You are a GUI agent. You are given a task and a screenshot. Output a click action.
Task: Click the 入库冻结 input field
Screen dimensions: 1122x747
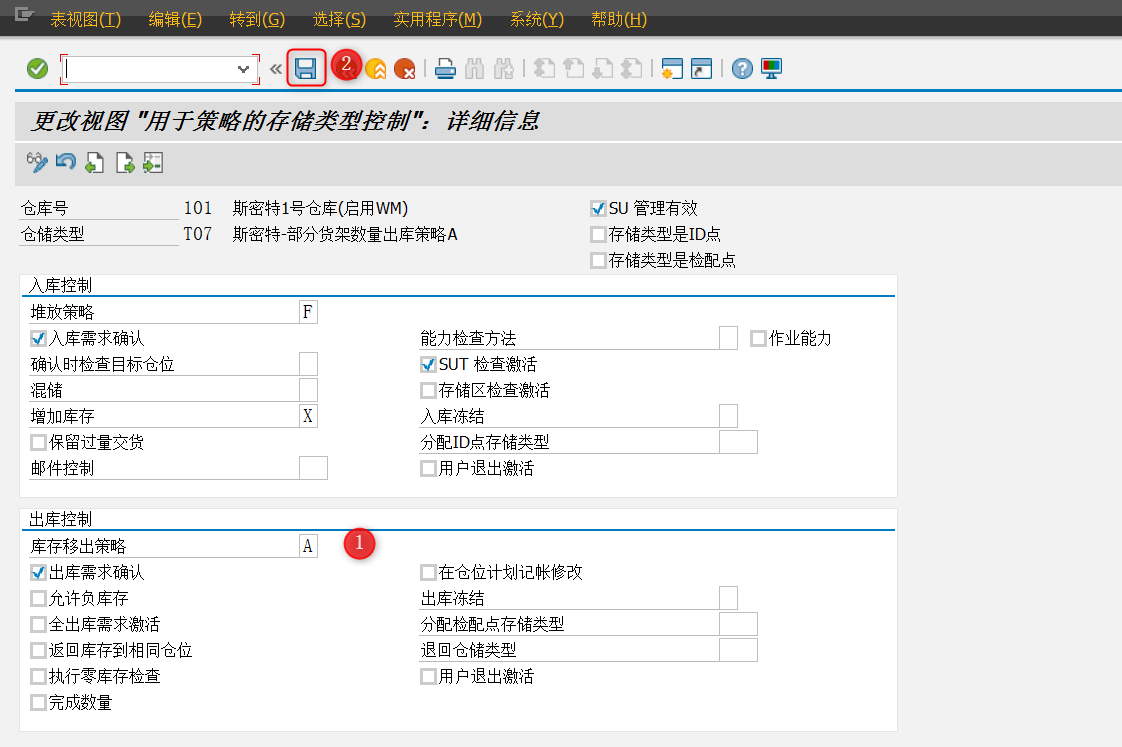(728, 416)
